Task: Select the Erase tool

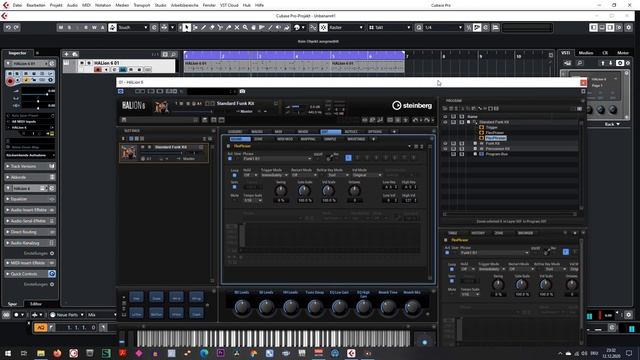Action: click(x=211, y=27)
